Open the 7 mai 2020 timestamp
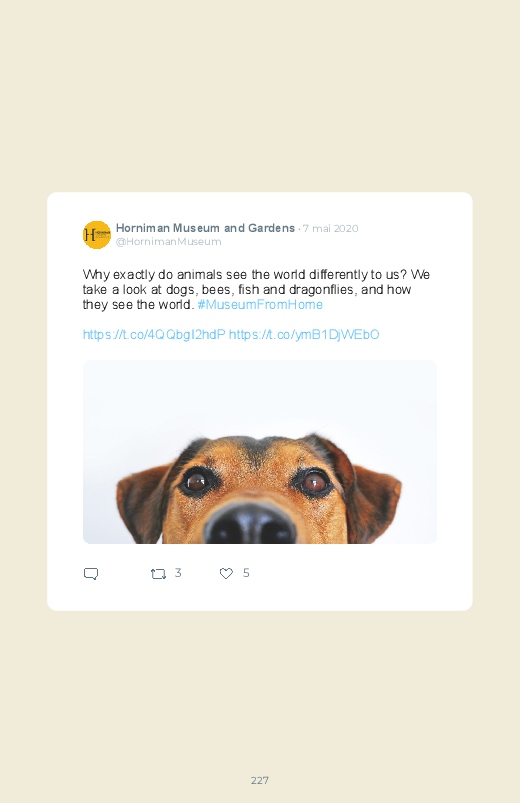 click(330, 228)
